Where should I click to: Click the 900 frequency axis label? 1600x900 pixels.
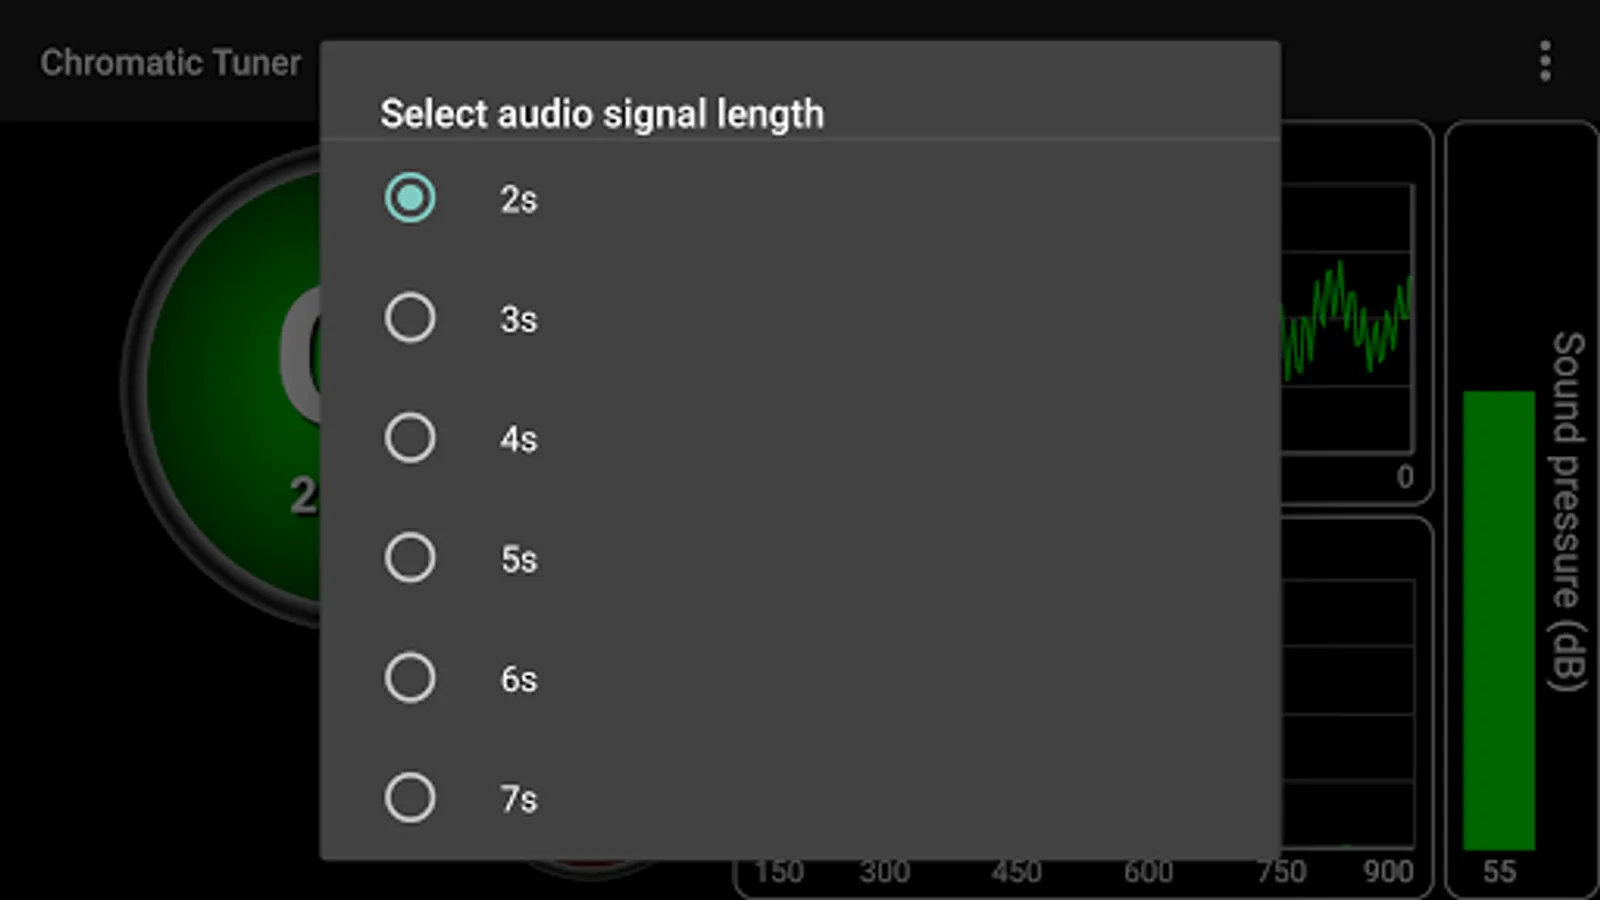(1388, 871)
